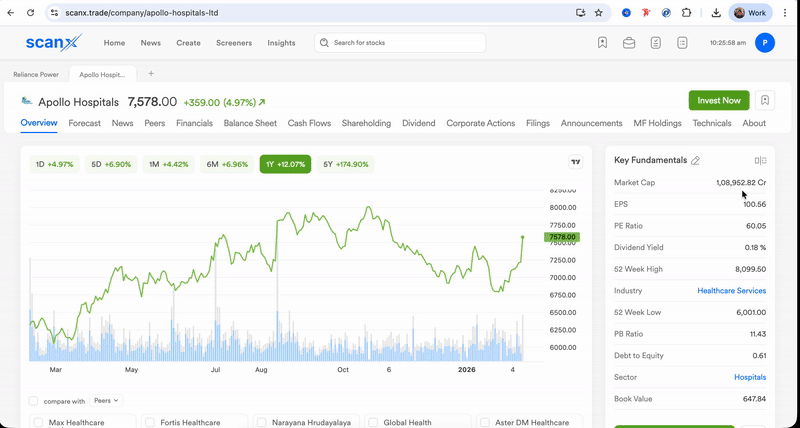Click the 1,08,952.82 Cr market cap value
This screenshot has height=428, width=800.
(741, 183)
